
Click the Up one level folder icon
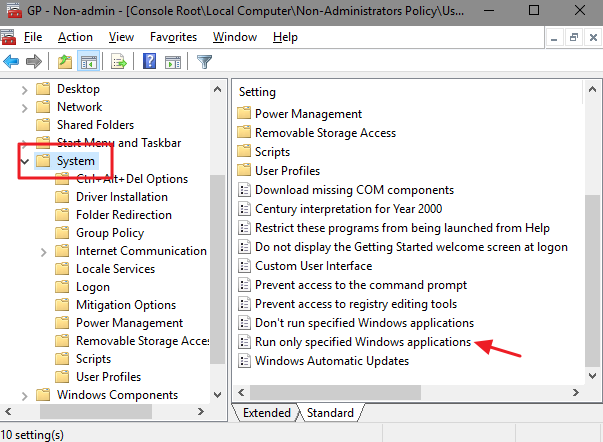65,62
